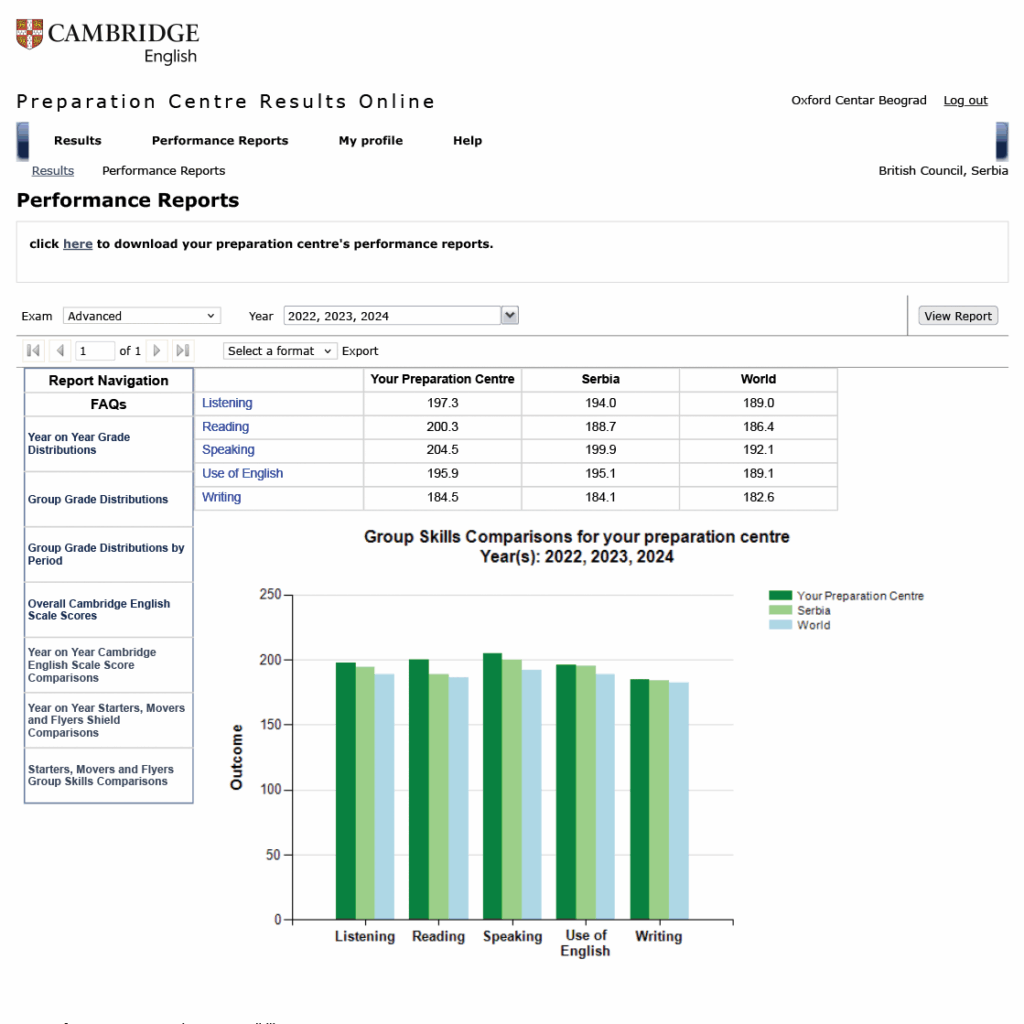
Task: Click the light blue World legend swatch
Action: 780,624
